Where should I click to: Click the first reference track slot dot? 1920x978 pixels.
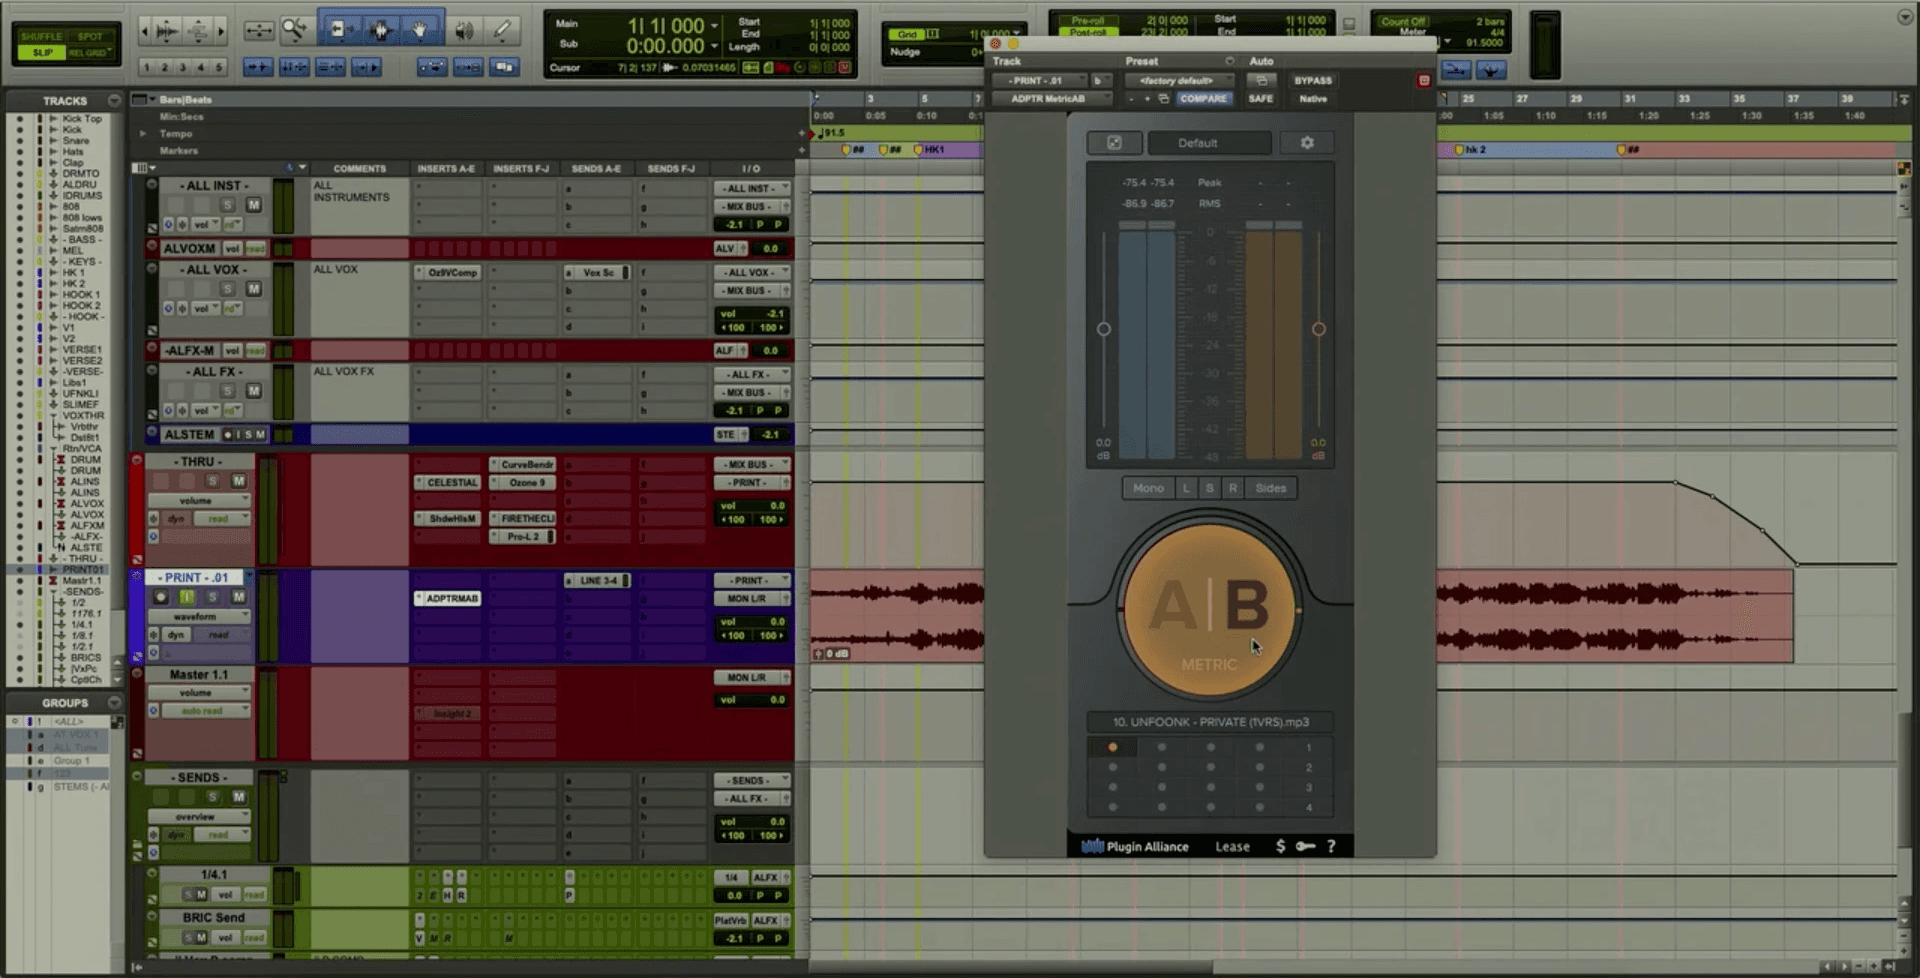pos(1112,747)
